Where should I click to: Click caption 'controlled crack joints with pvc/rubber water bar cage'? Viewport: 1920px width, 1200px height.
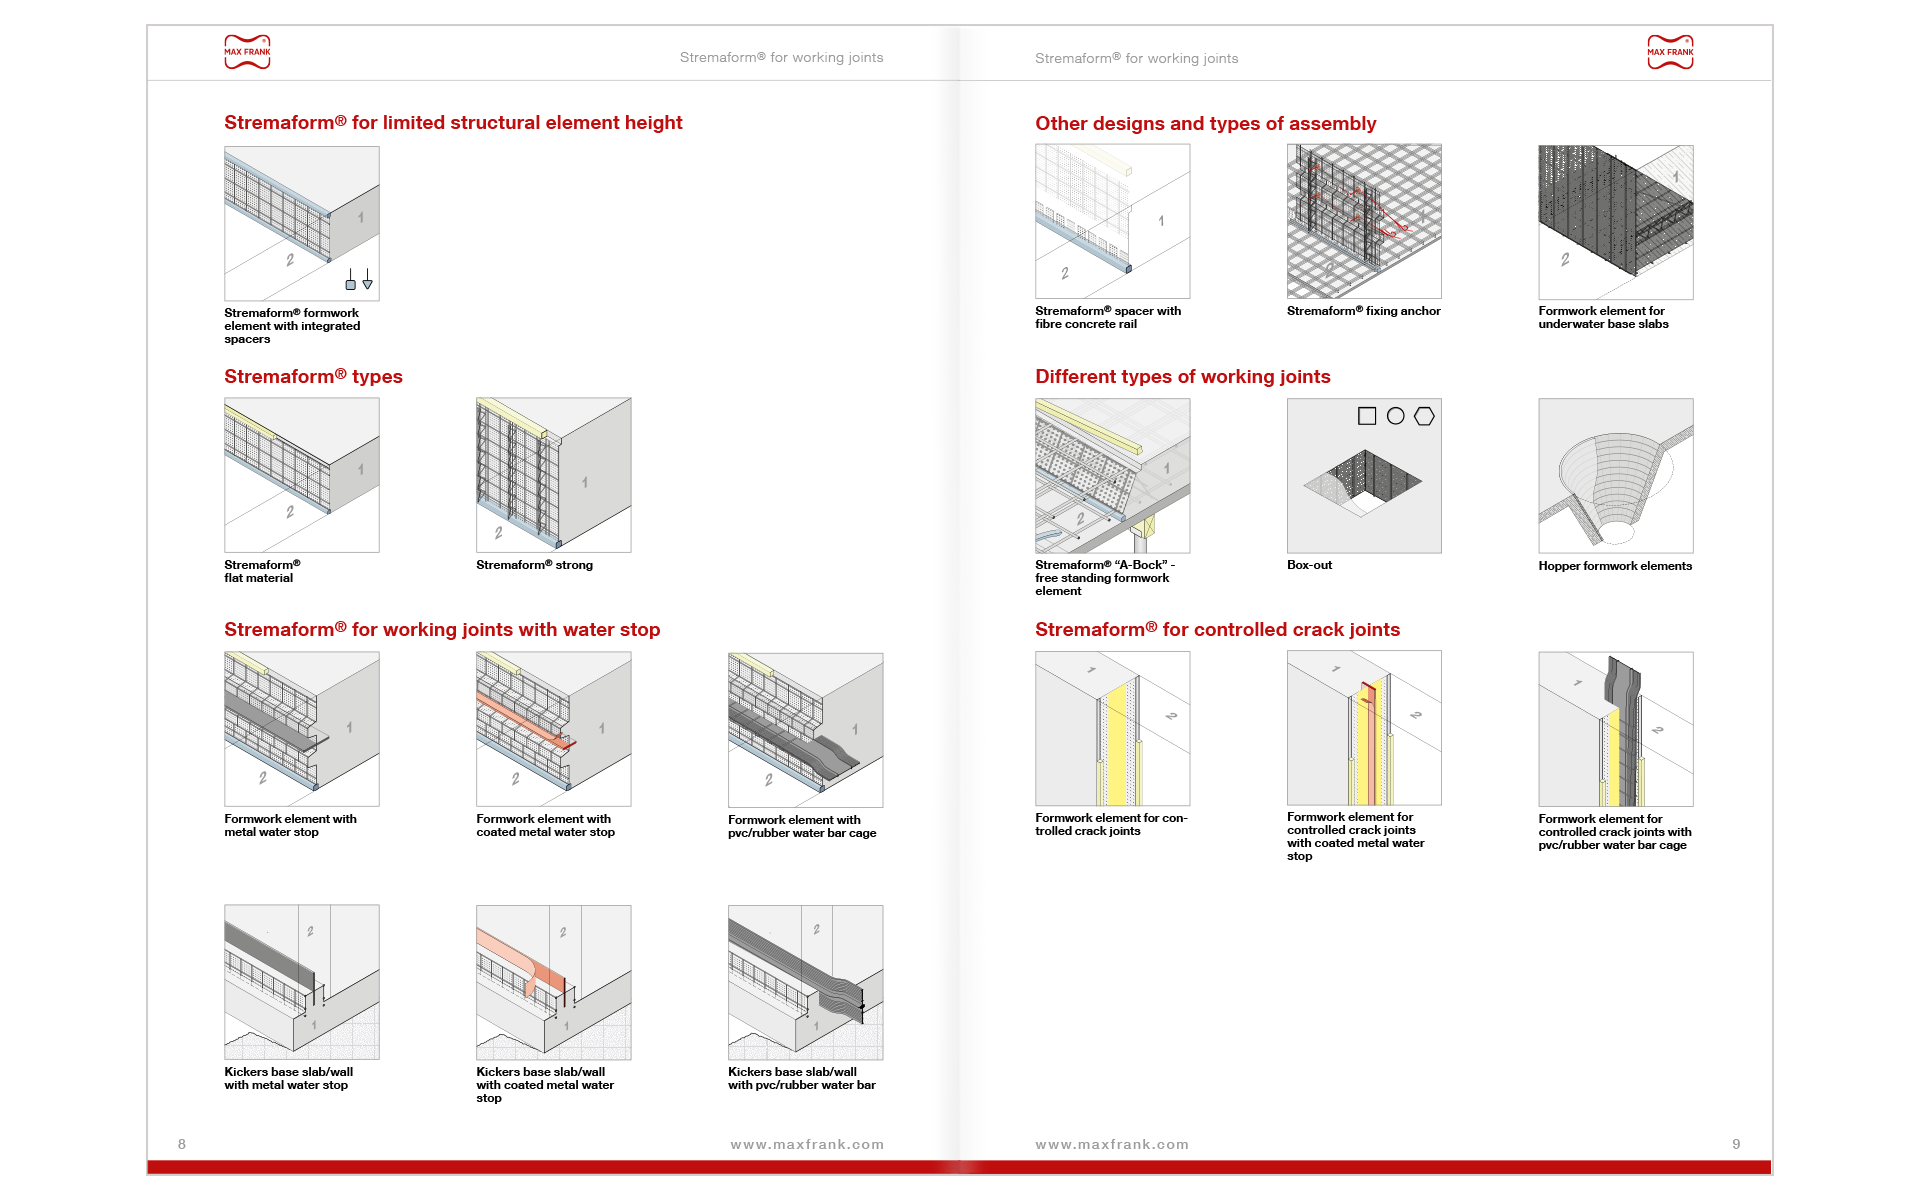(x=1615, y=832)
